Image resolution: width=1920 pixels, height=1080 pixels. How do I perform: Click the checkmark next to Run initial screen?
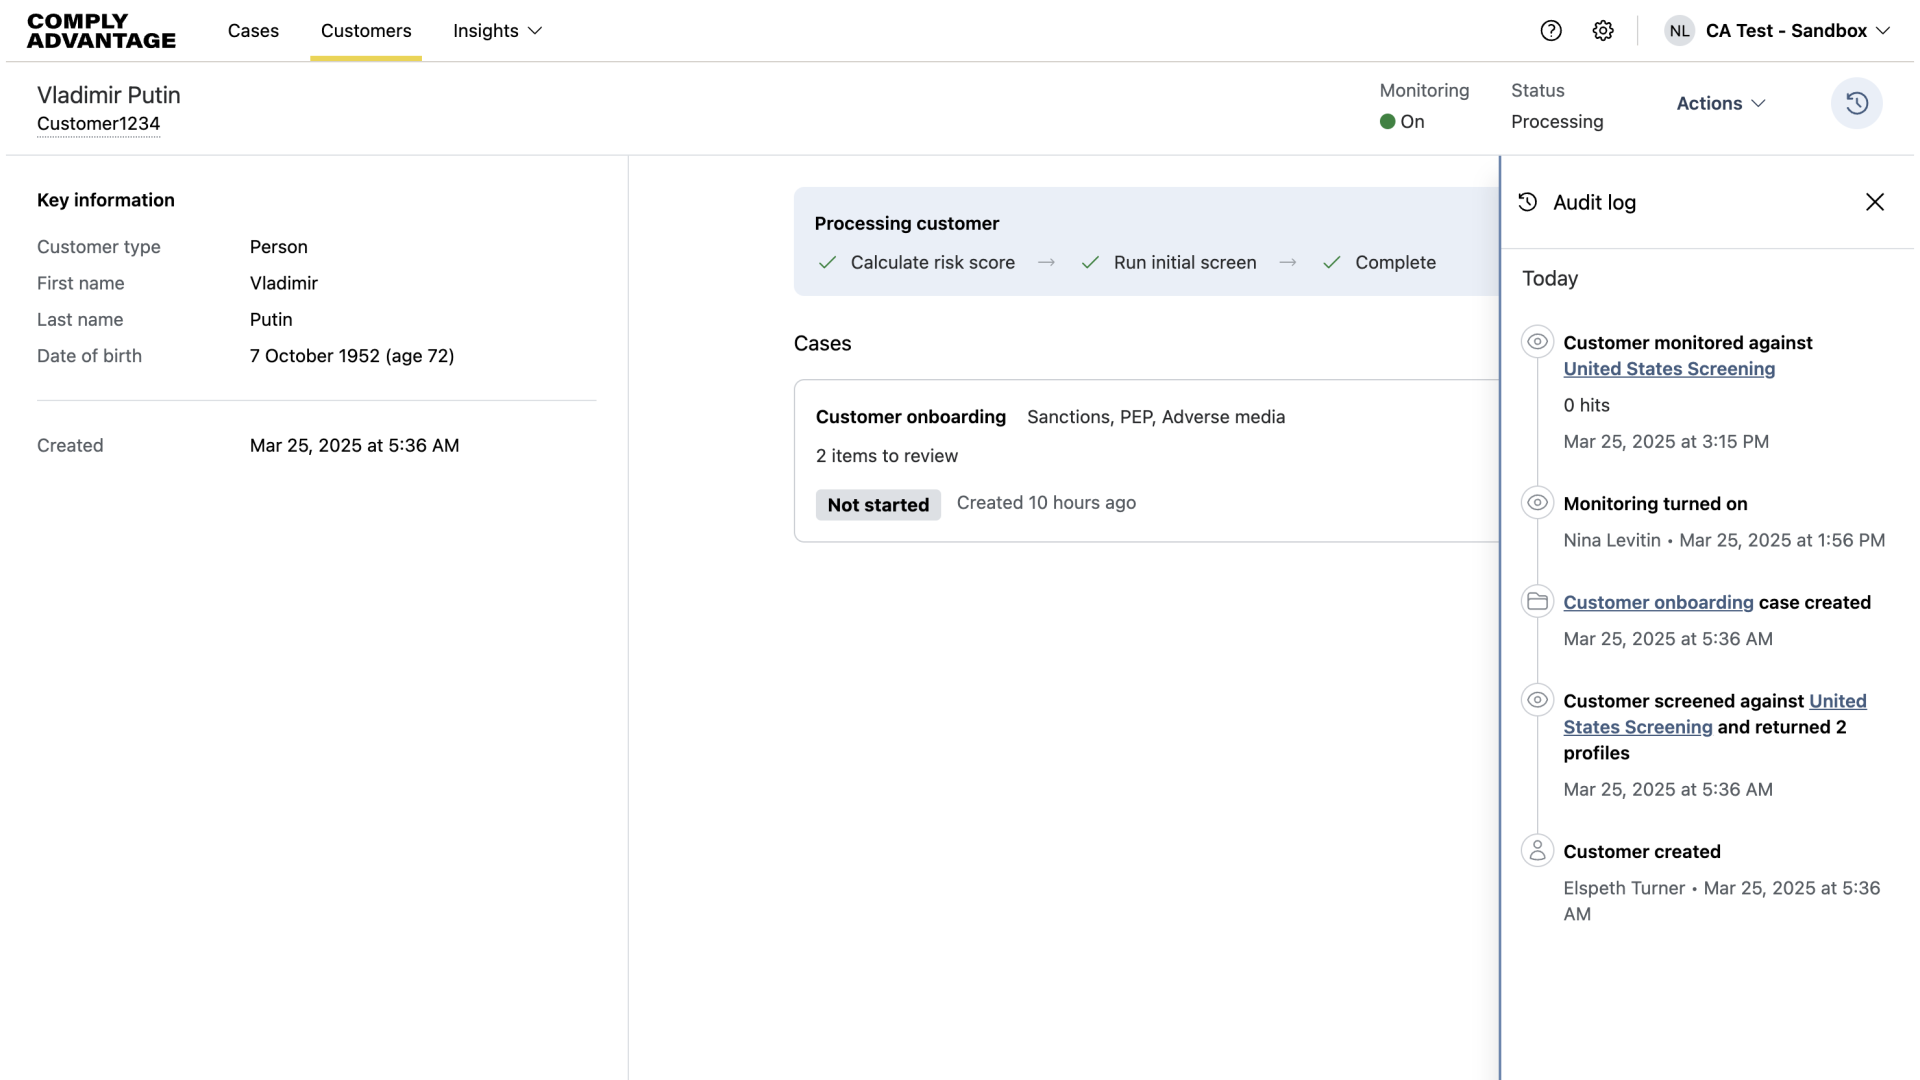click(1091, 262)
